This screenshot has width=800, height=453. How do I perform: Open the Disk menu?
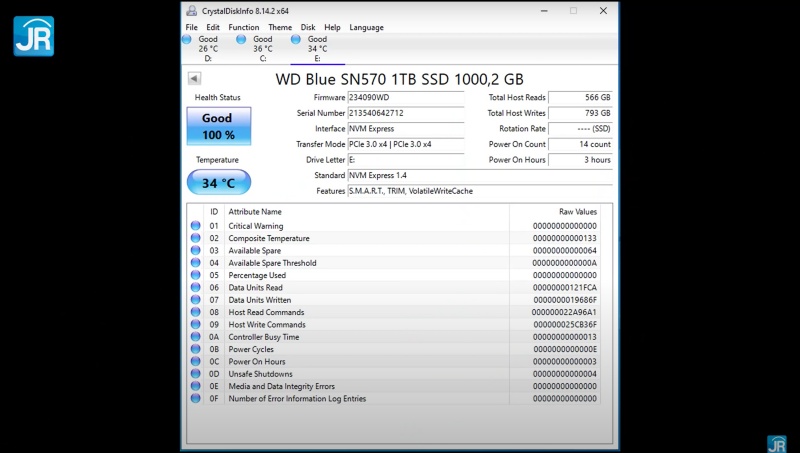(x=308, y=28)
